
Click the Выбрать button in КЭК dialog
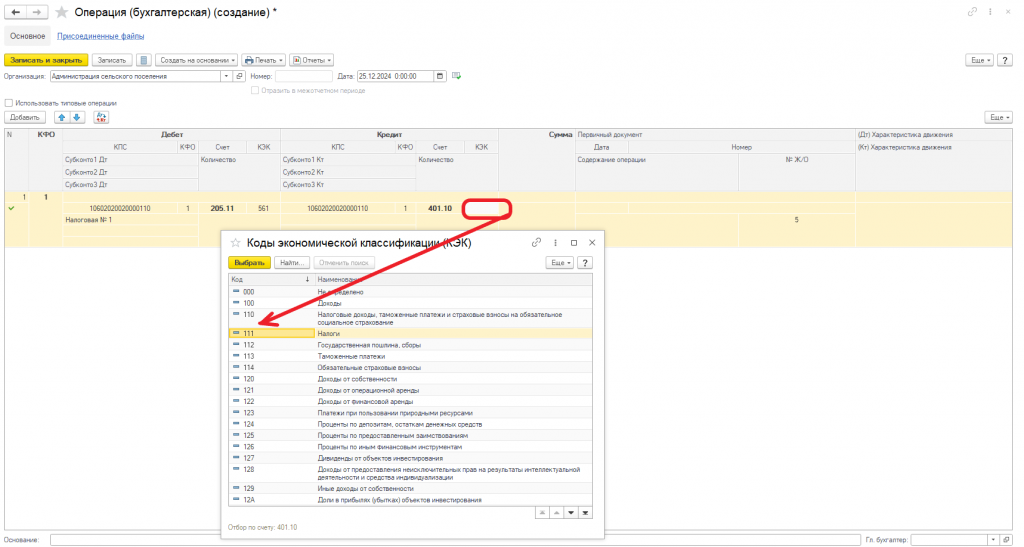click(249, 262)
